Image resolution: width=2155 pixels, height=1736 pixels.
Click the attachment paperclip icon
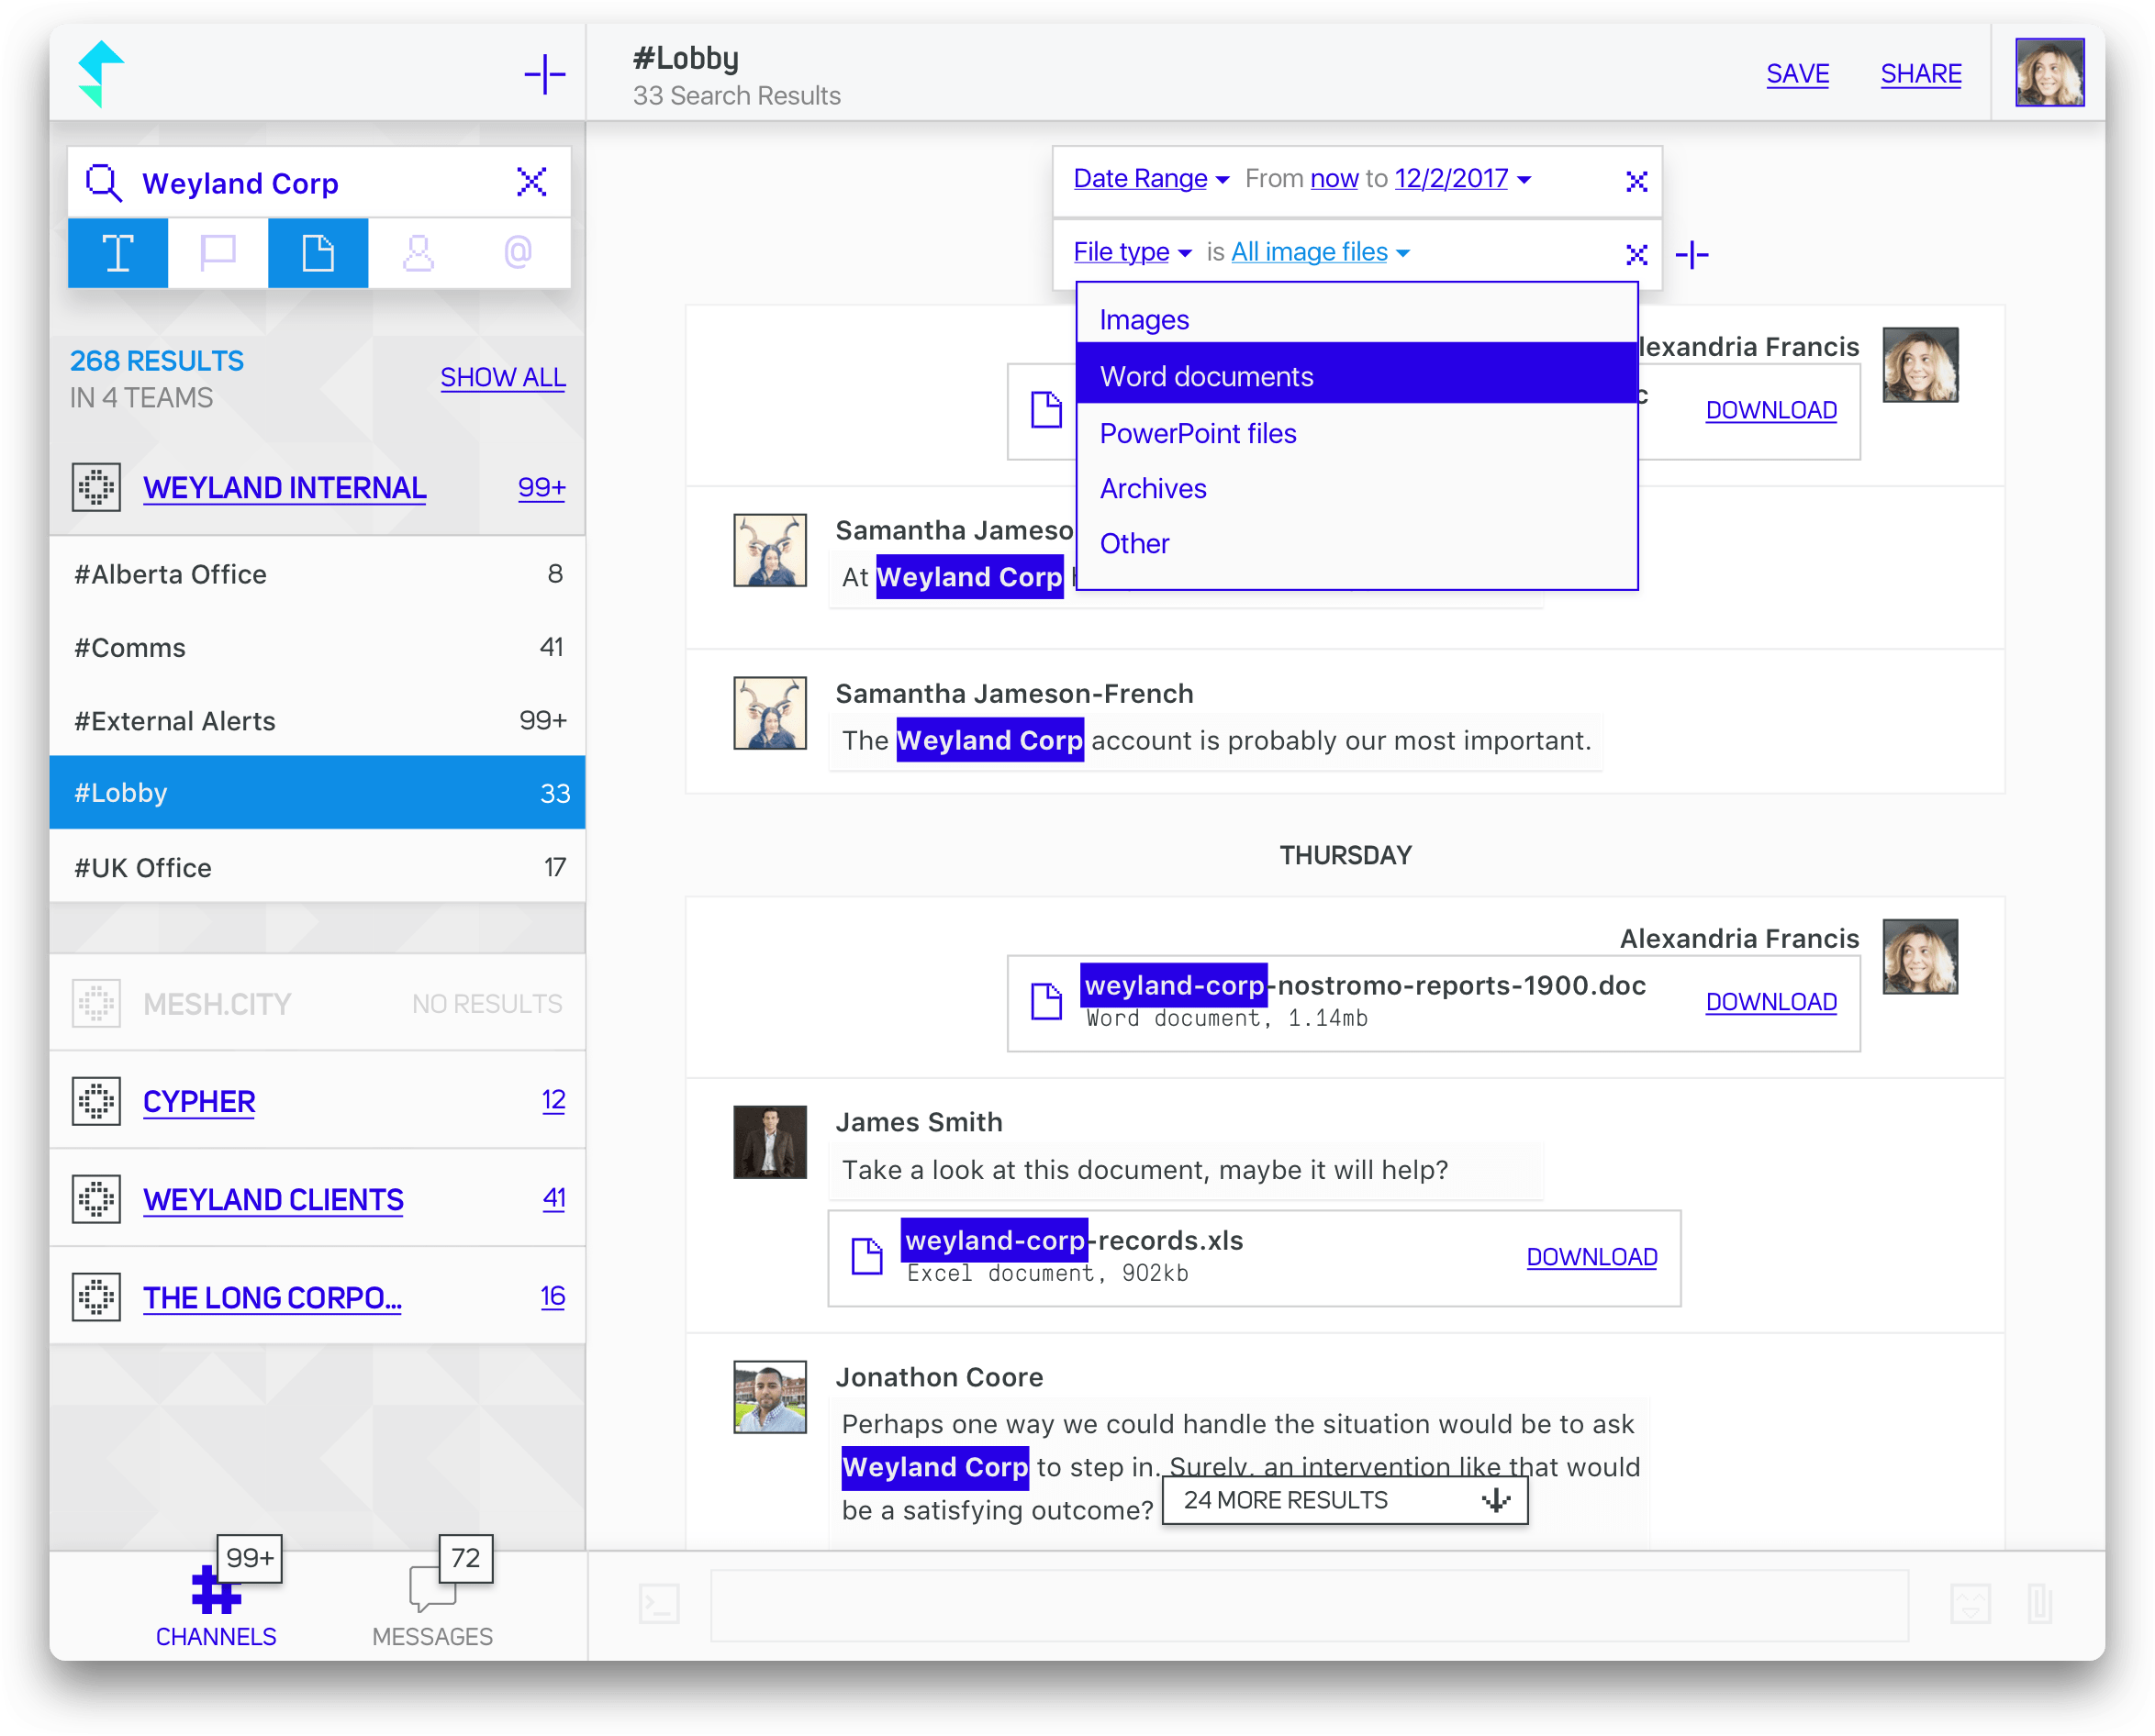[2039, 1604]
